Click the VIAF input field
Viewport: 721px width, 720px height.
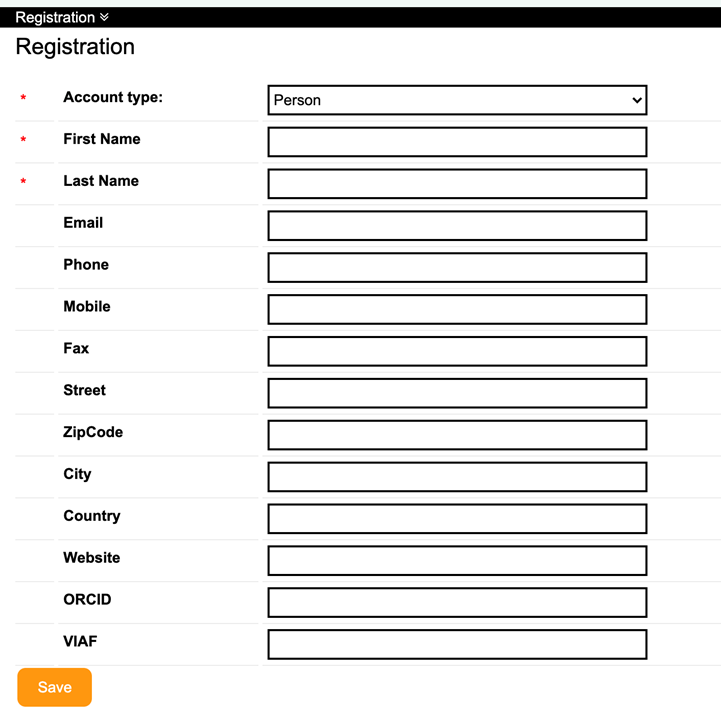pos(457,645)
